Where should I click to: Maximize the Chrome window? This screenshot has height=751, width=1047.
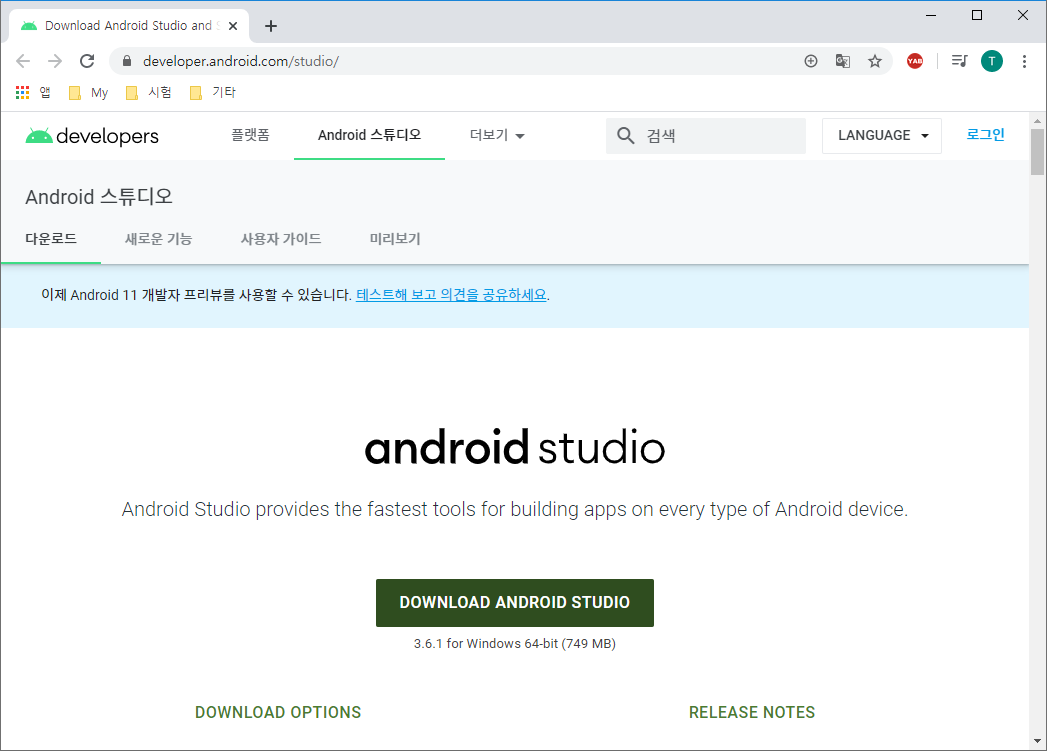coord(977,15)
